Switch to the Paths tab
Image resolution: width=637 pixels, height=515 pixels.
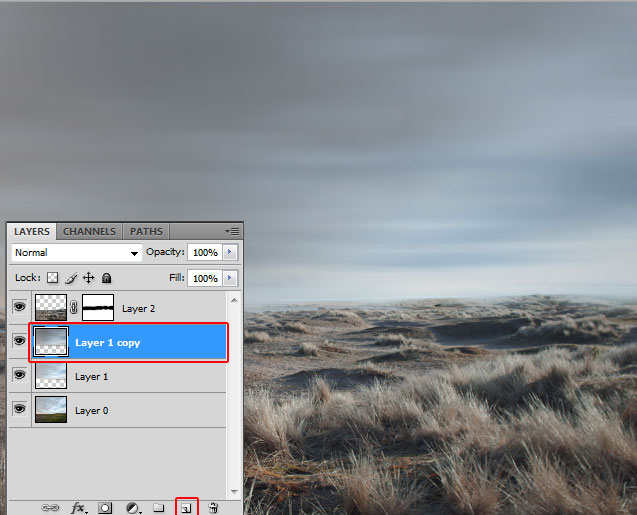[x=146, y=232]
